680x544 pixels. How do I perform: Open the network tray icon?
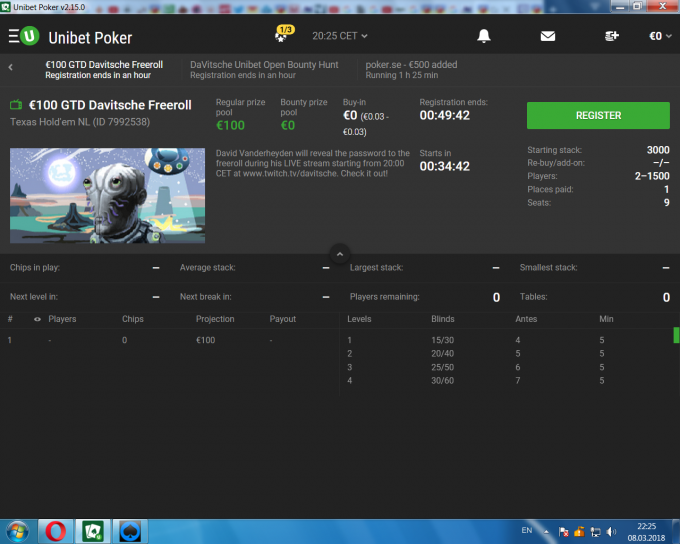click(x=595, y=531)
